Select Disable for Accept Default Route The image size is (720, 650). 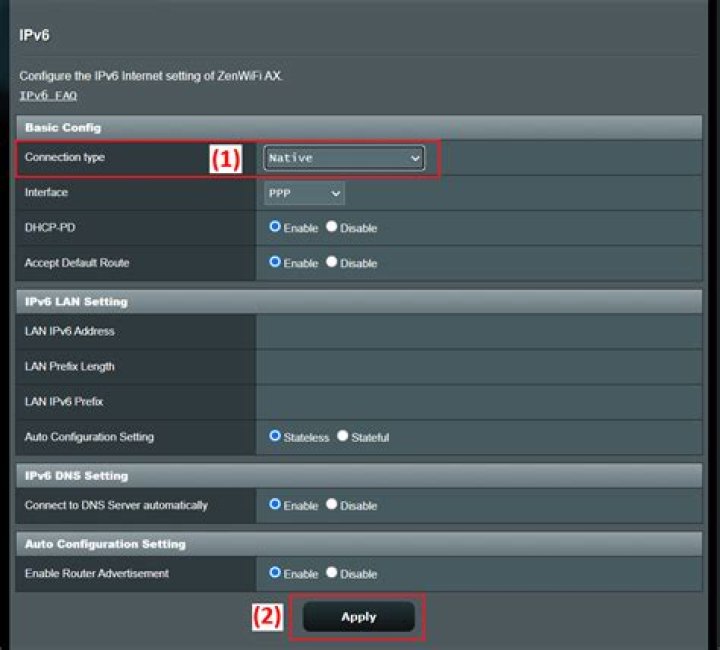(332, 262)
